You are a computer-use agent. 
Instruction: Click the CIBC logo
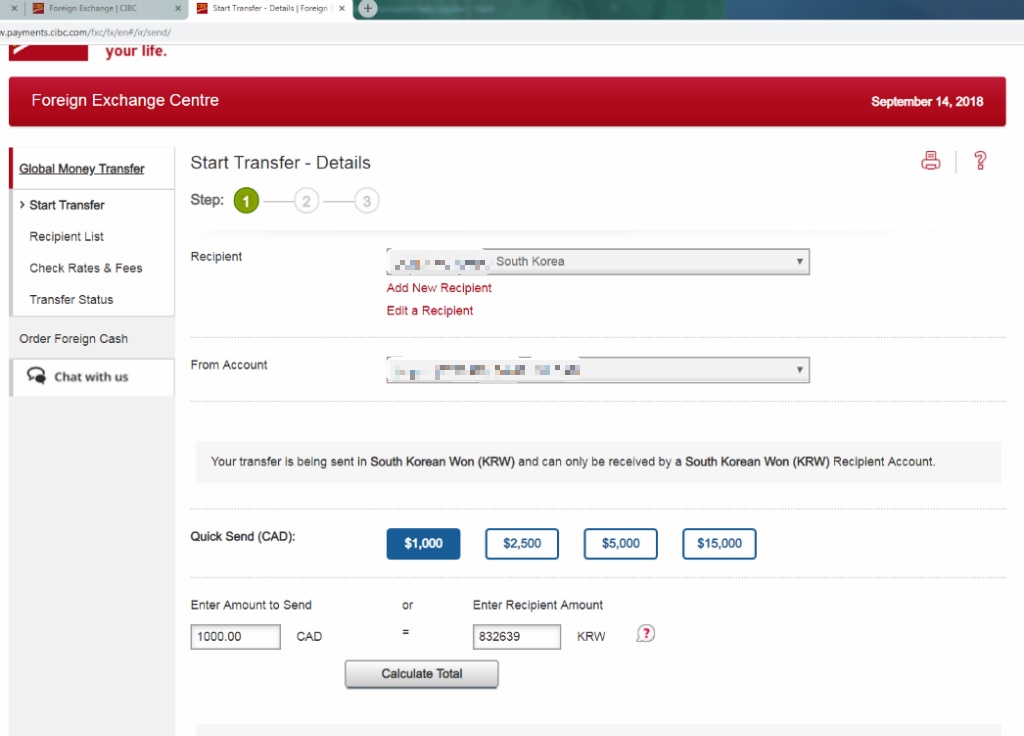[48, 52]
